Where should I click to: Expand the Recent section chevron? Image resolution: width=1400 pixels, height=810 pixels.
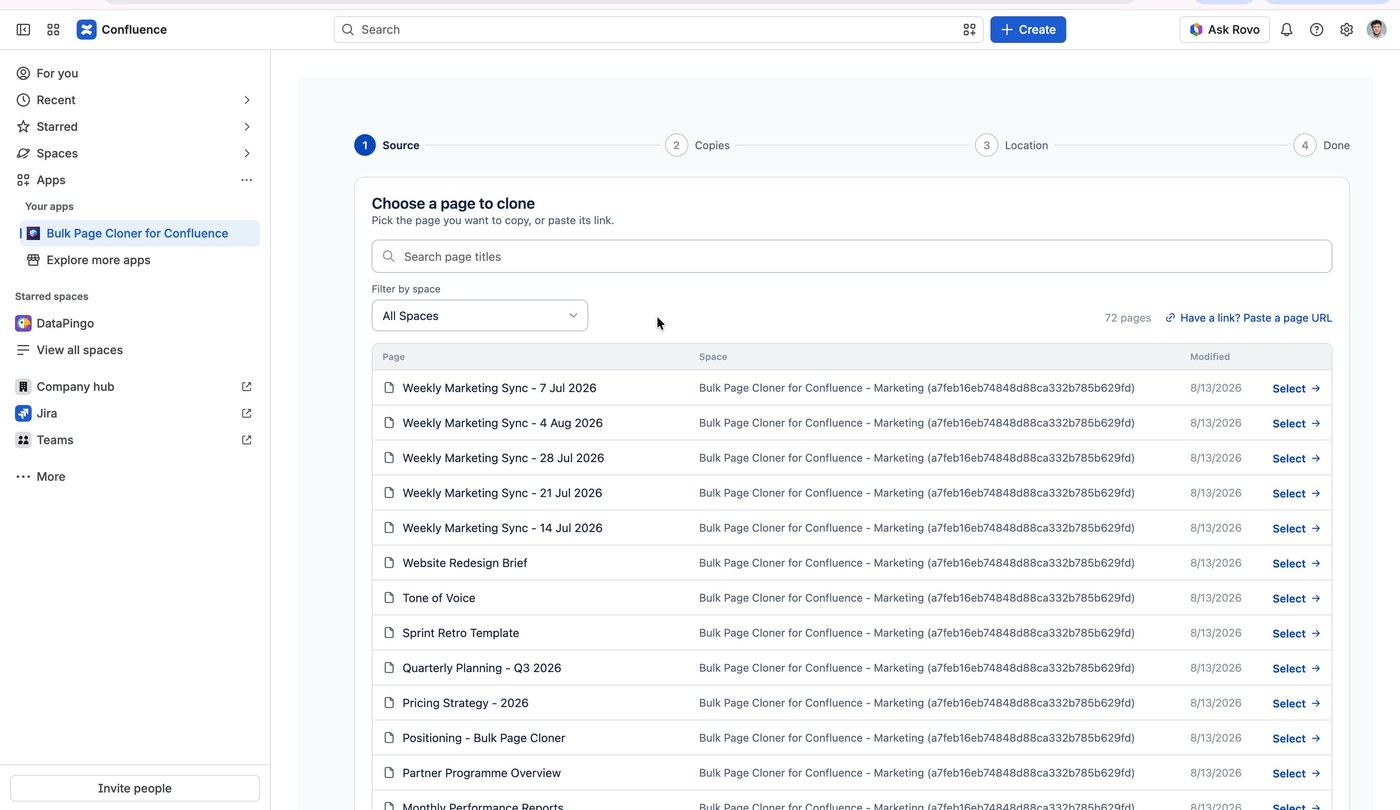(x=247, y=100)
